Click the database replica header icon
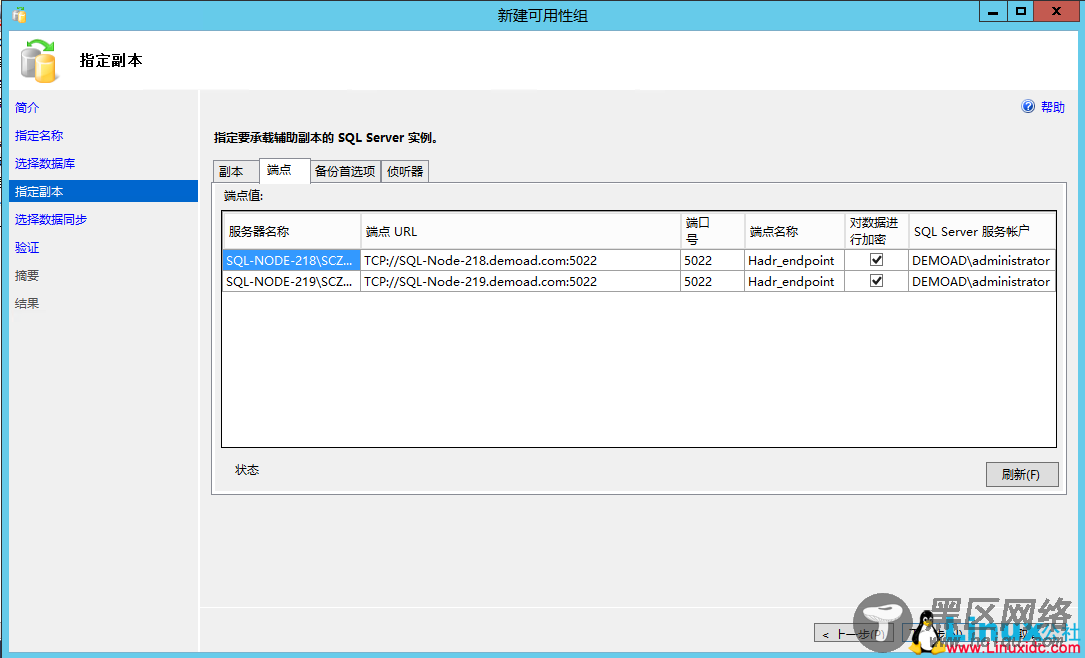 pyautogui.click(x=39, y=61)
